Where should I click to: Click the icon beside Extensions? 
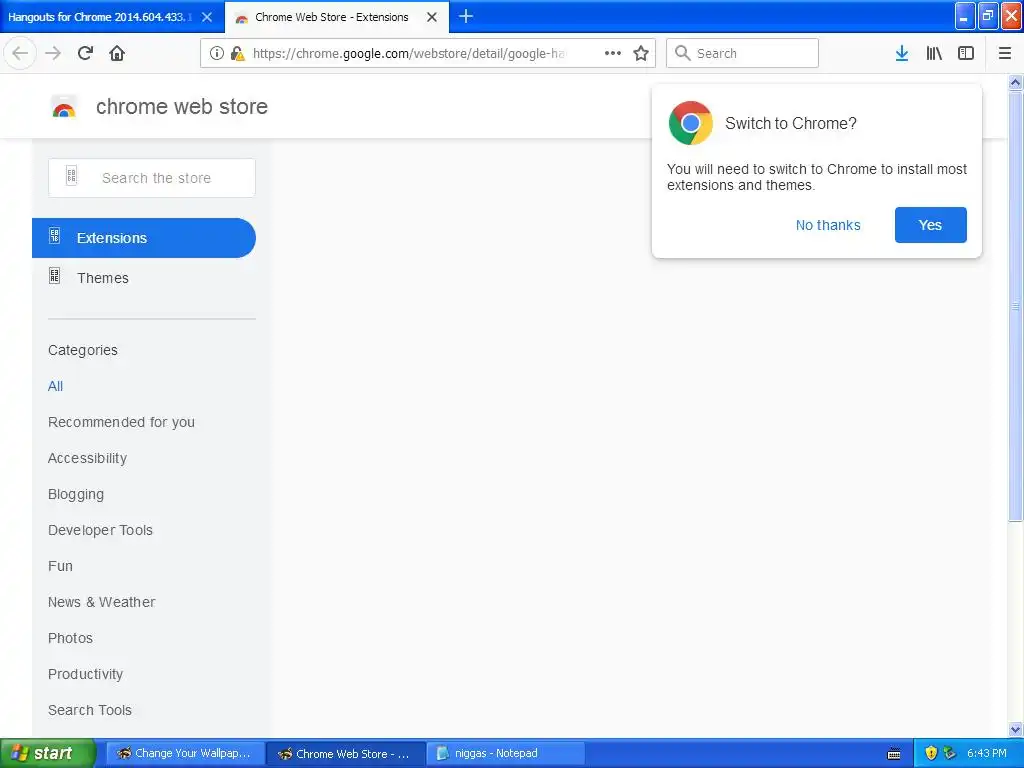[x=55, y=236]
